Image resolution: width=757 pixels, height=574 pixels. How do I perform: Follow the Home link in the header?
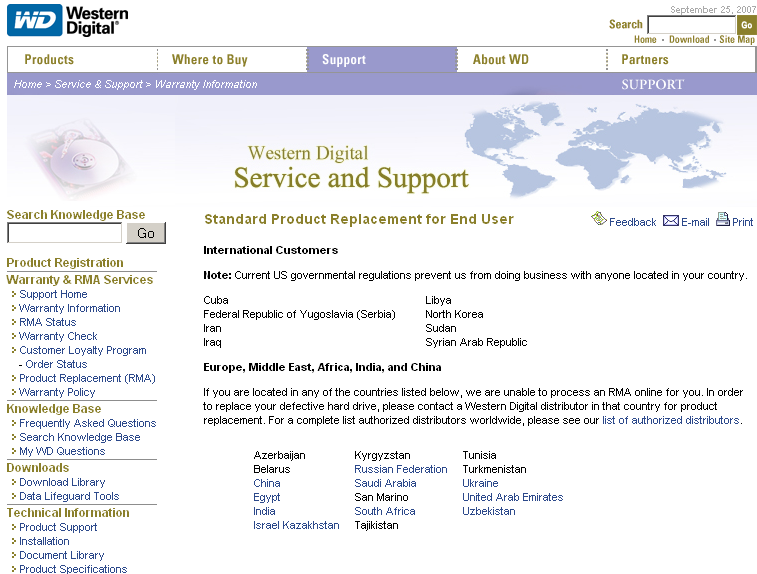click(x=645, y=40)
